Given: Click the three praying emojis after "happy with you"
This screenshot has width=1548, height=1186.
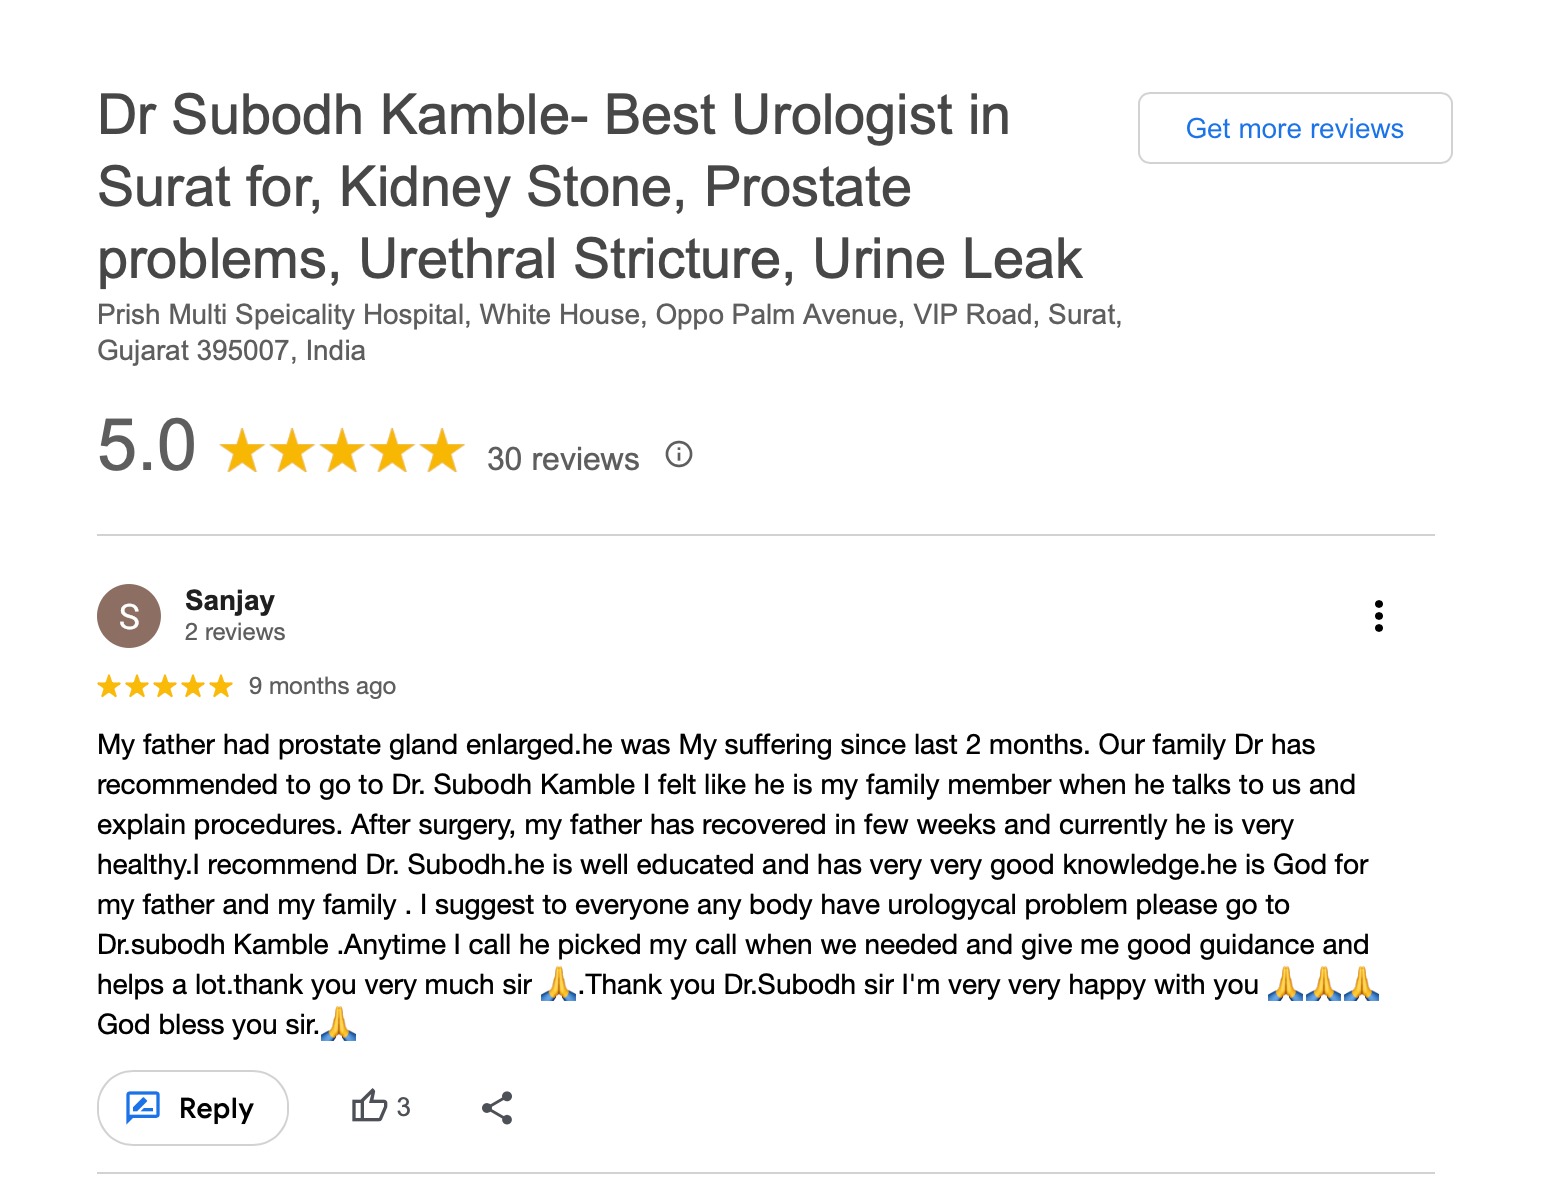Looking at the screenshot, I should tap(1322, 984).
